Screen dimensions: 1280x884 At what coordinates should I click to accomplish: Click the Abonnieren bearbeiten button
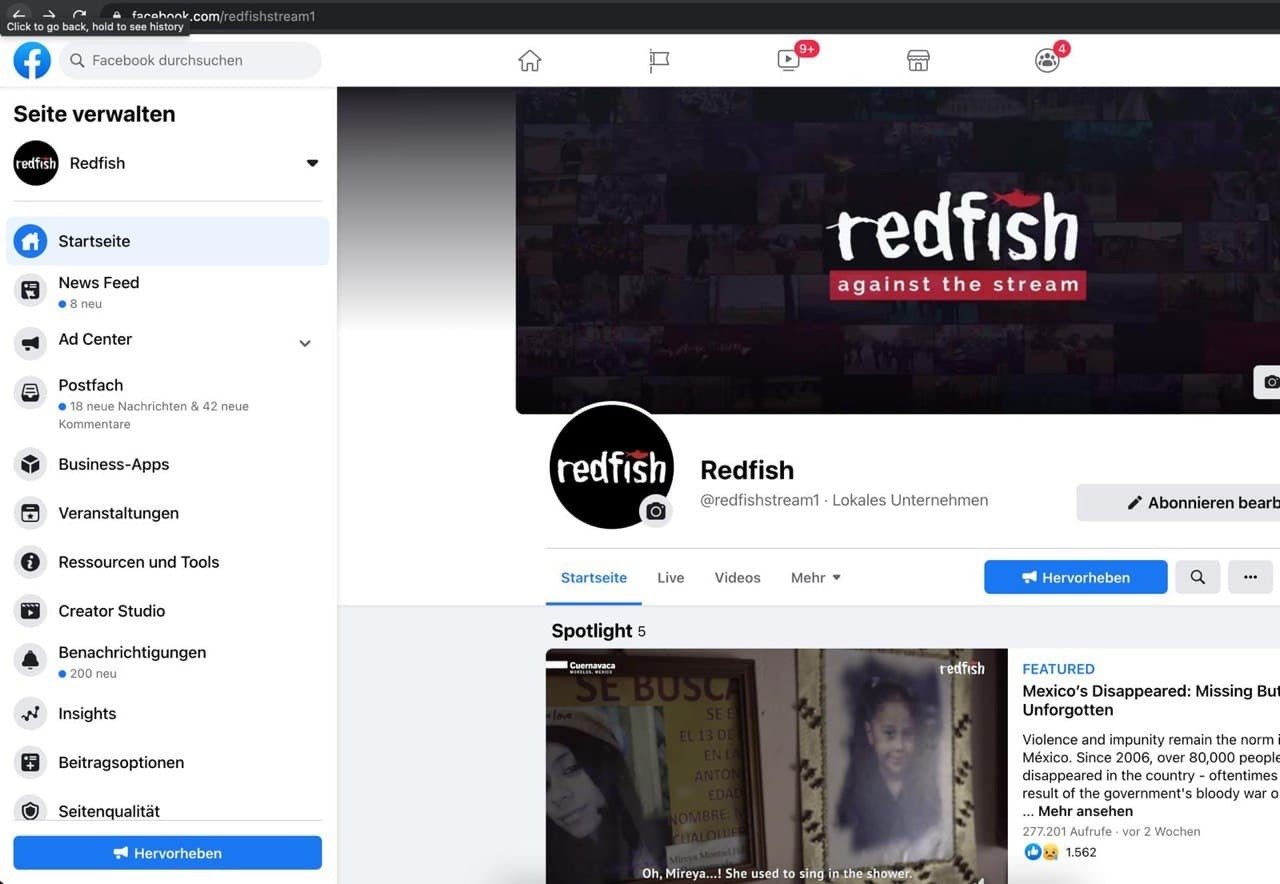(1178, 503)
